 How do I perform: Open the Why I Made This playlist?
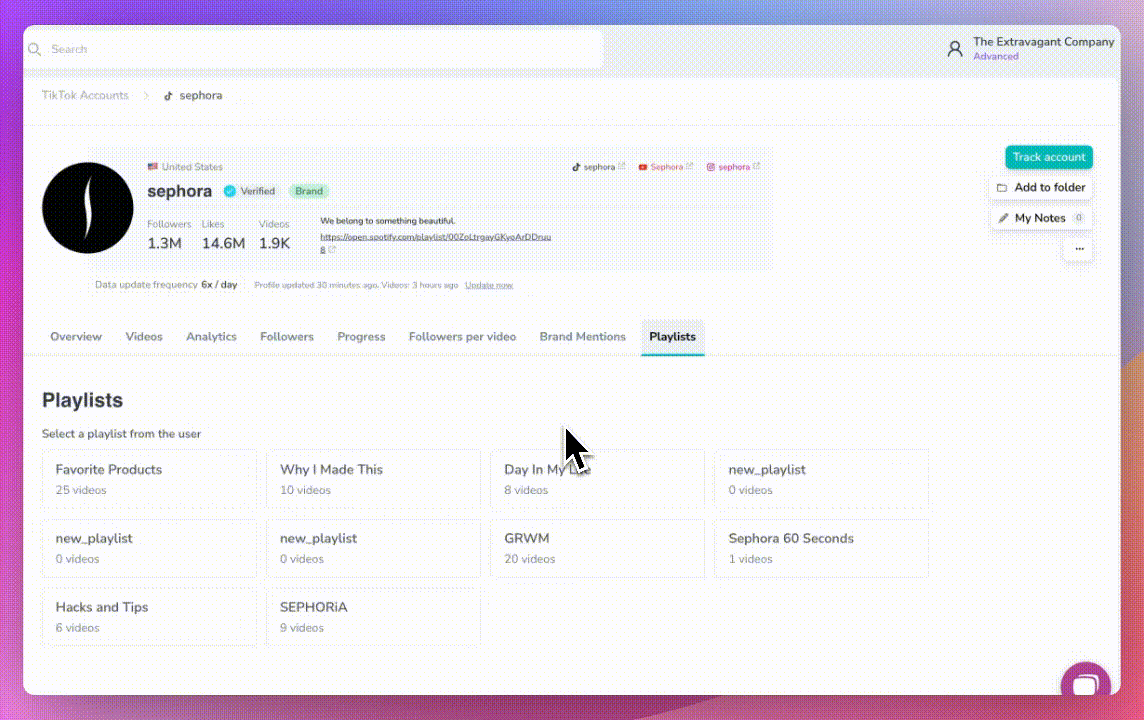(x=374, y=479)
